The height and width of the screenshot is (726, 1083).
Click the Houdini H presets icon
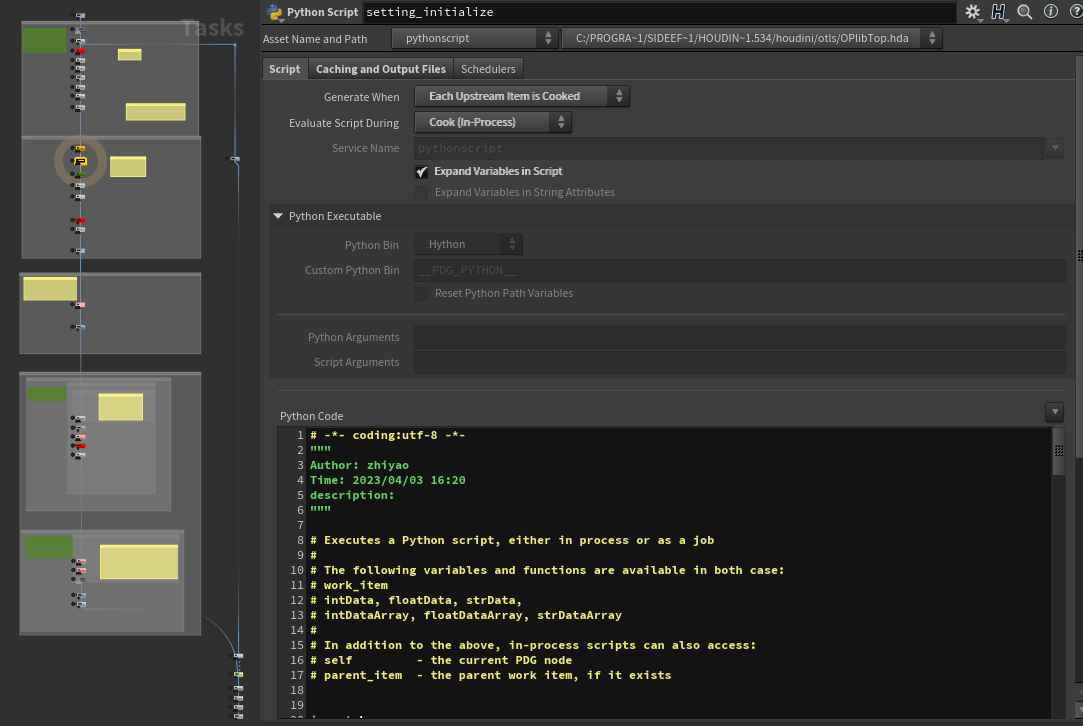[x=999, y=12]
